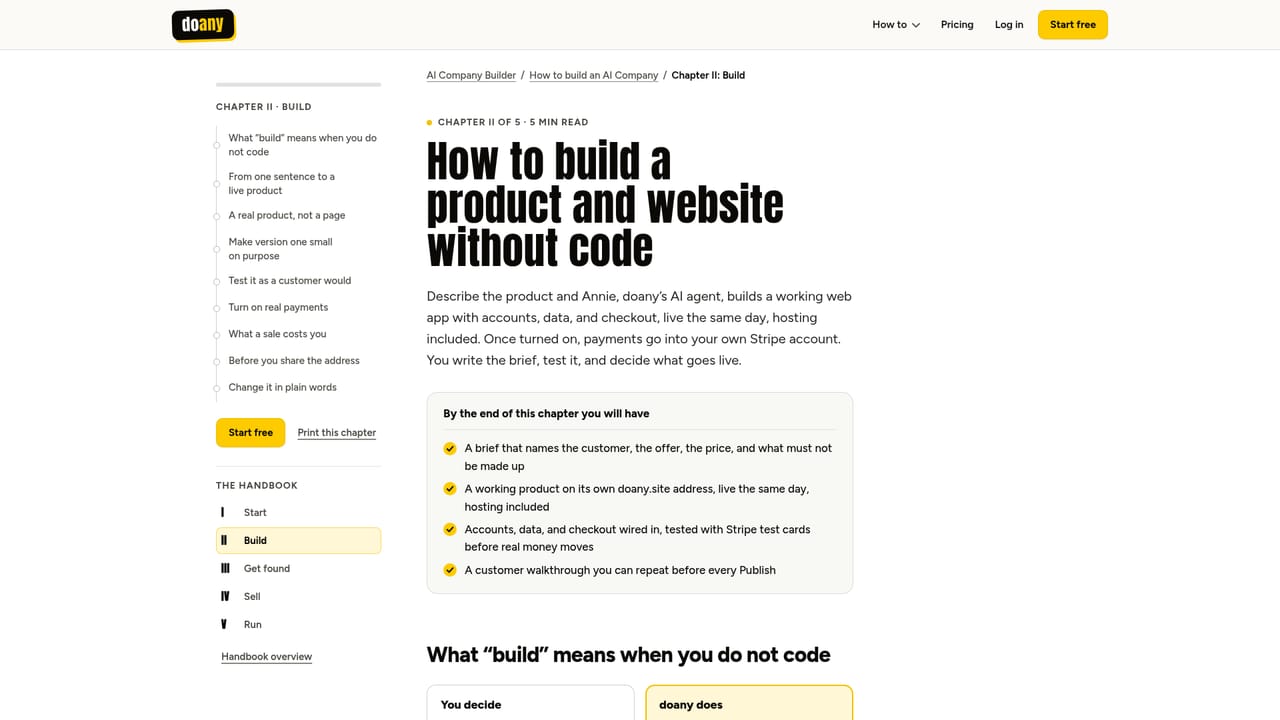Click 'By the end of this chapter' heading
The height and width of the screenshot is (720, 1280).
(x=546, y=413)
